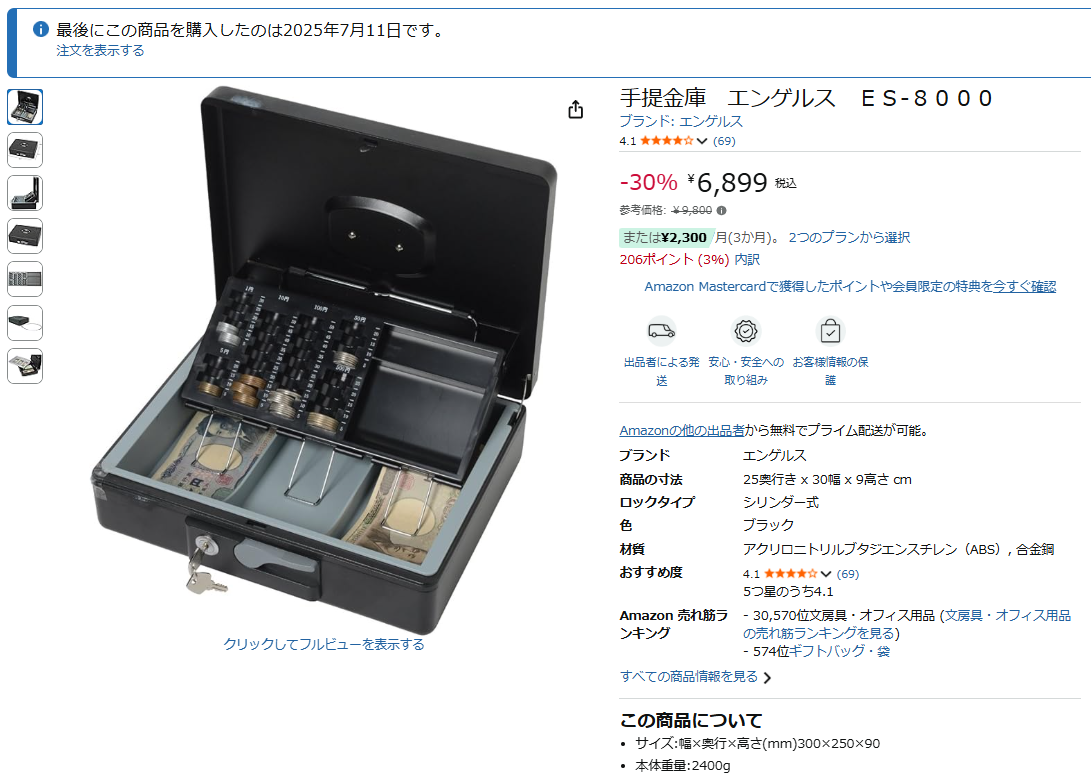Click the info icon next to reference price
The image size is (1091, 779).
coord(722,210)
